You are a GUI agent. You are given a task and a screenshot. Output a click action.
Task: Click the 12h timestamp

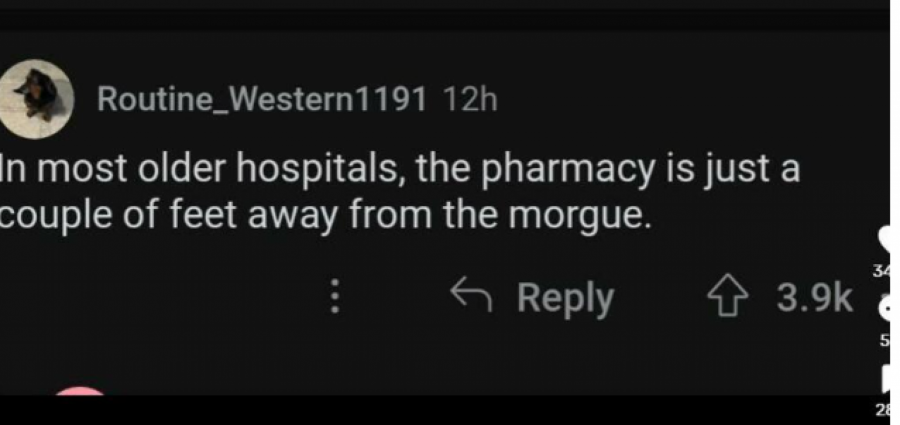tap(470, 100)
